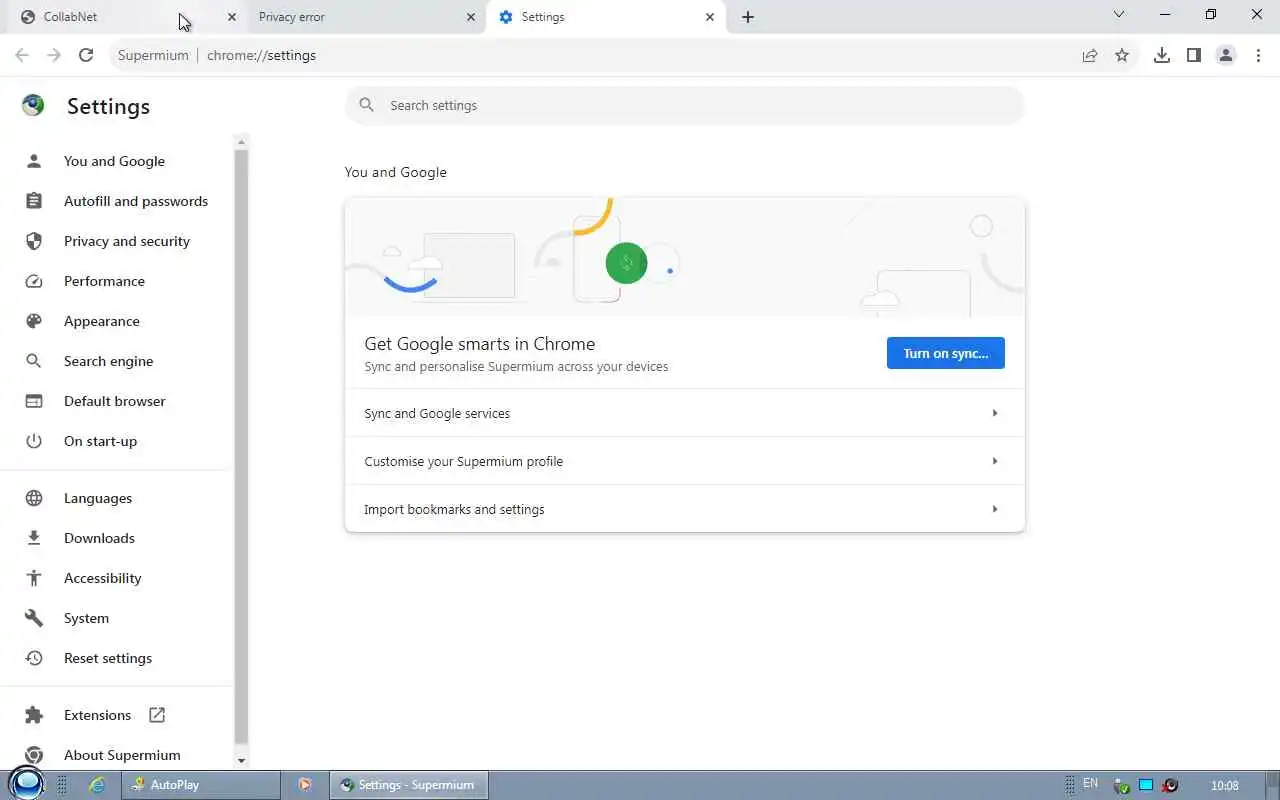Viewport: 1280px width, 800px height.
Task: Reload the page with the refresh icon
Action: click(86, 55)
